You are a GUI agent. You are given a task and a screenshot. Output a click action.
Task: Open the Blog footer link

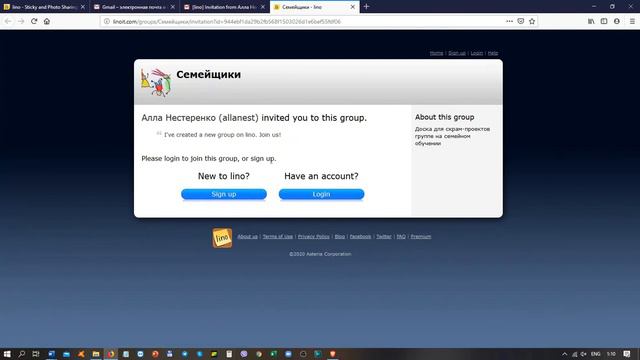340,237
